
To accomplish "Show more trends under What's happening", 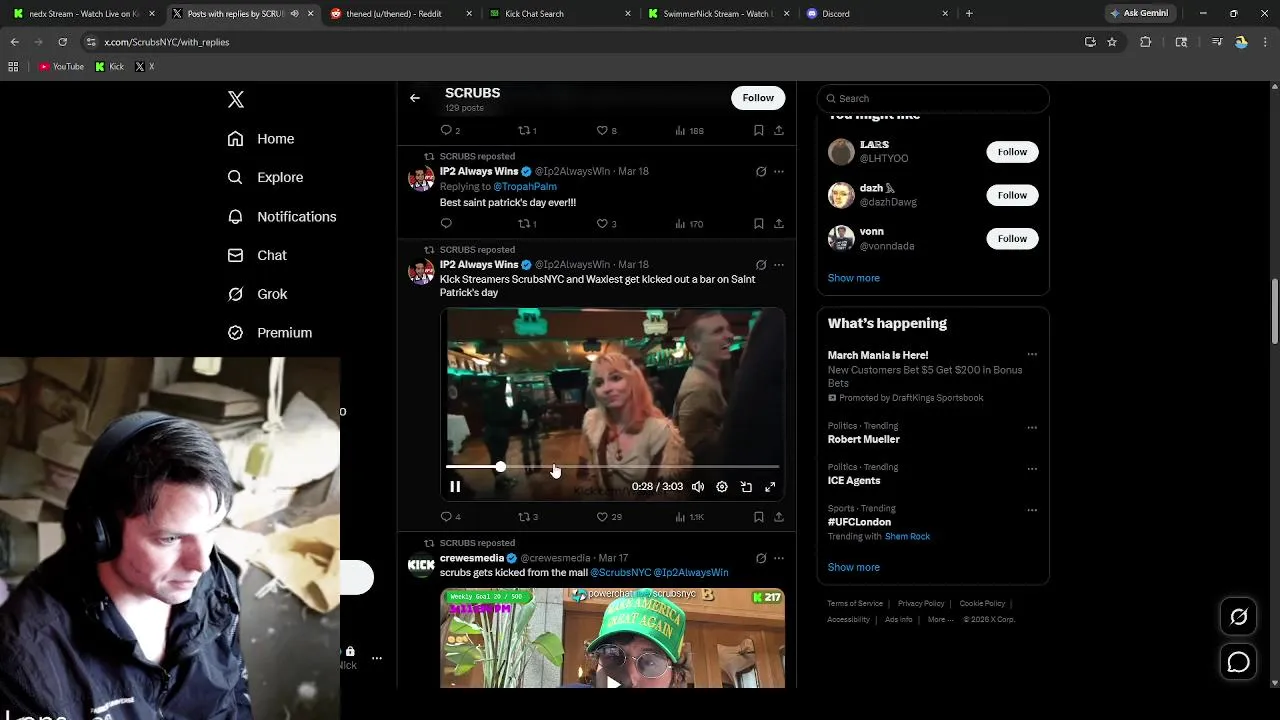I will (x=854, y=567).
